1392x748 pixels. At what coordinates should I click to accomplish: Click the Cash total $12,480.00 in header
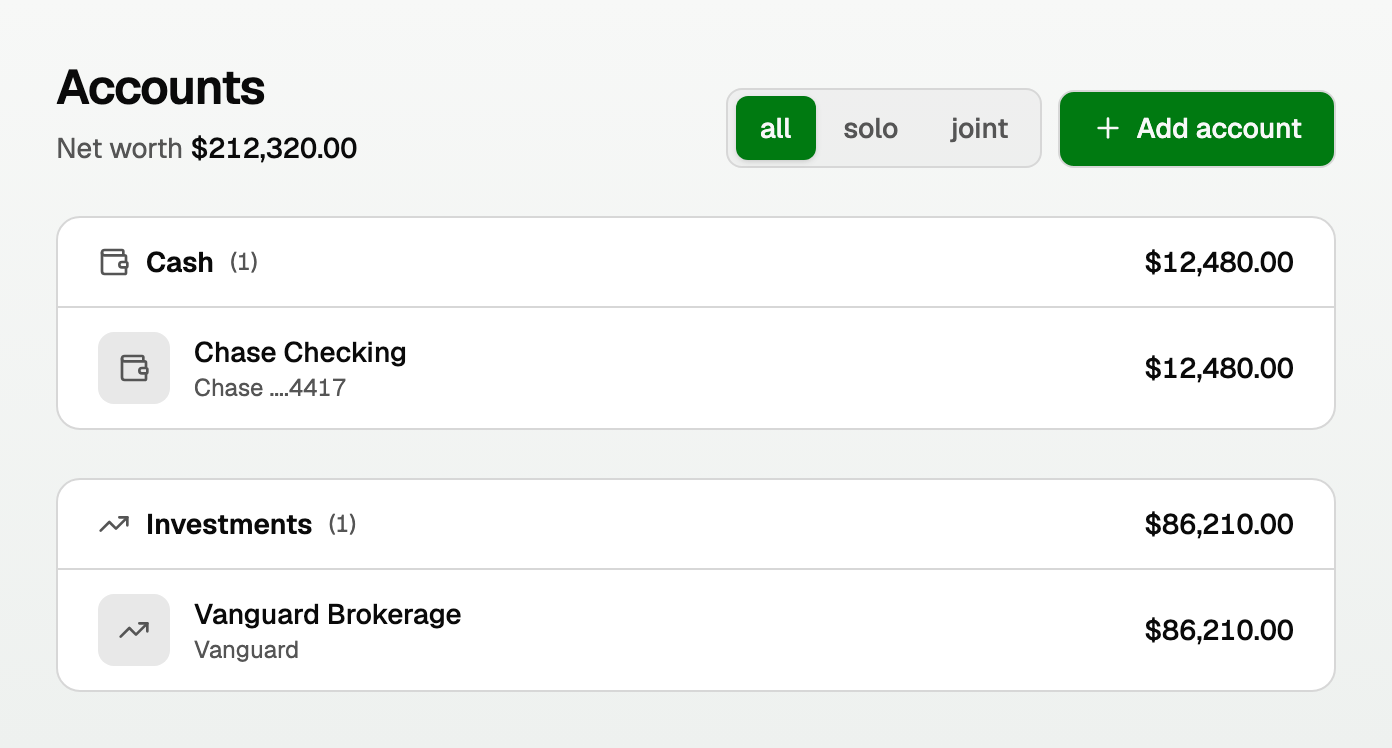click(1219, 263)
